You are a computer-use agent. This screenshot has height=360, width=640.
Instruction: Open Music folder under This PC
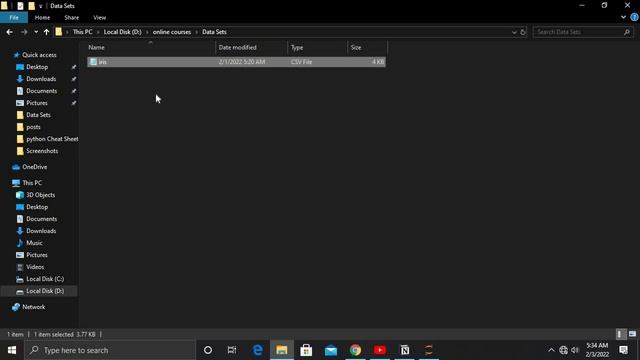[34, 243]
